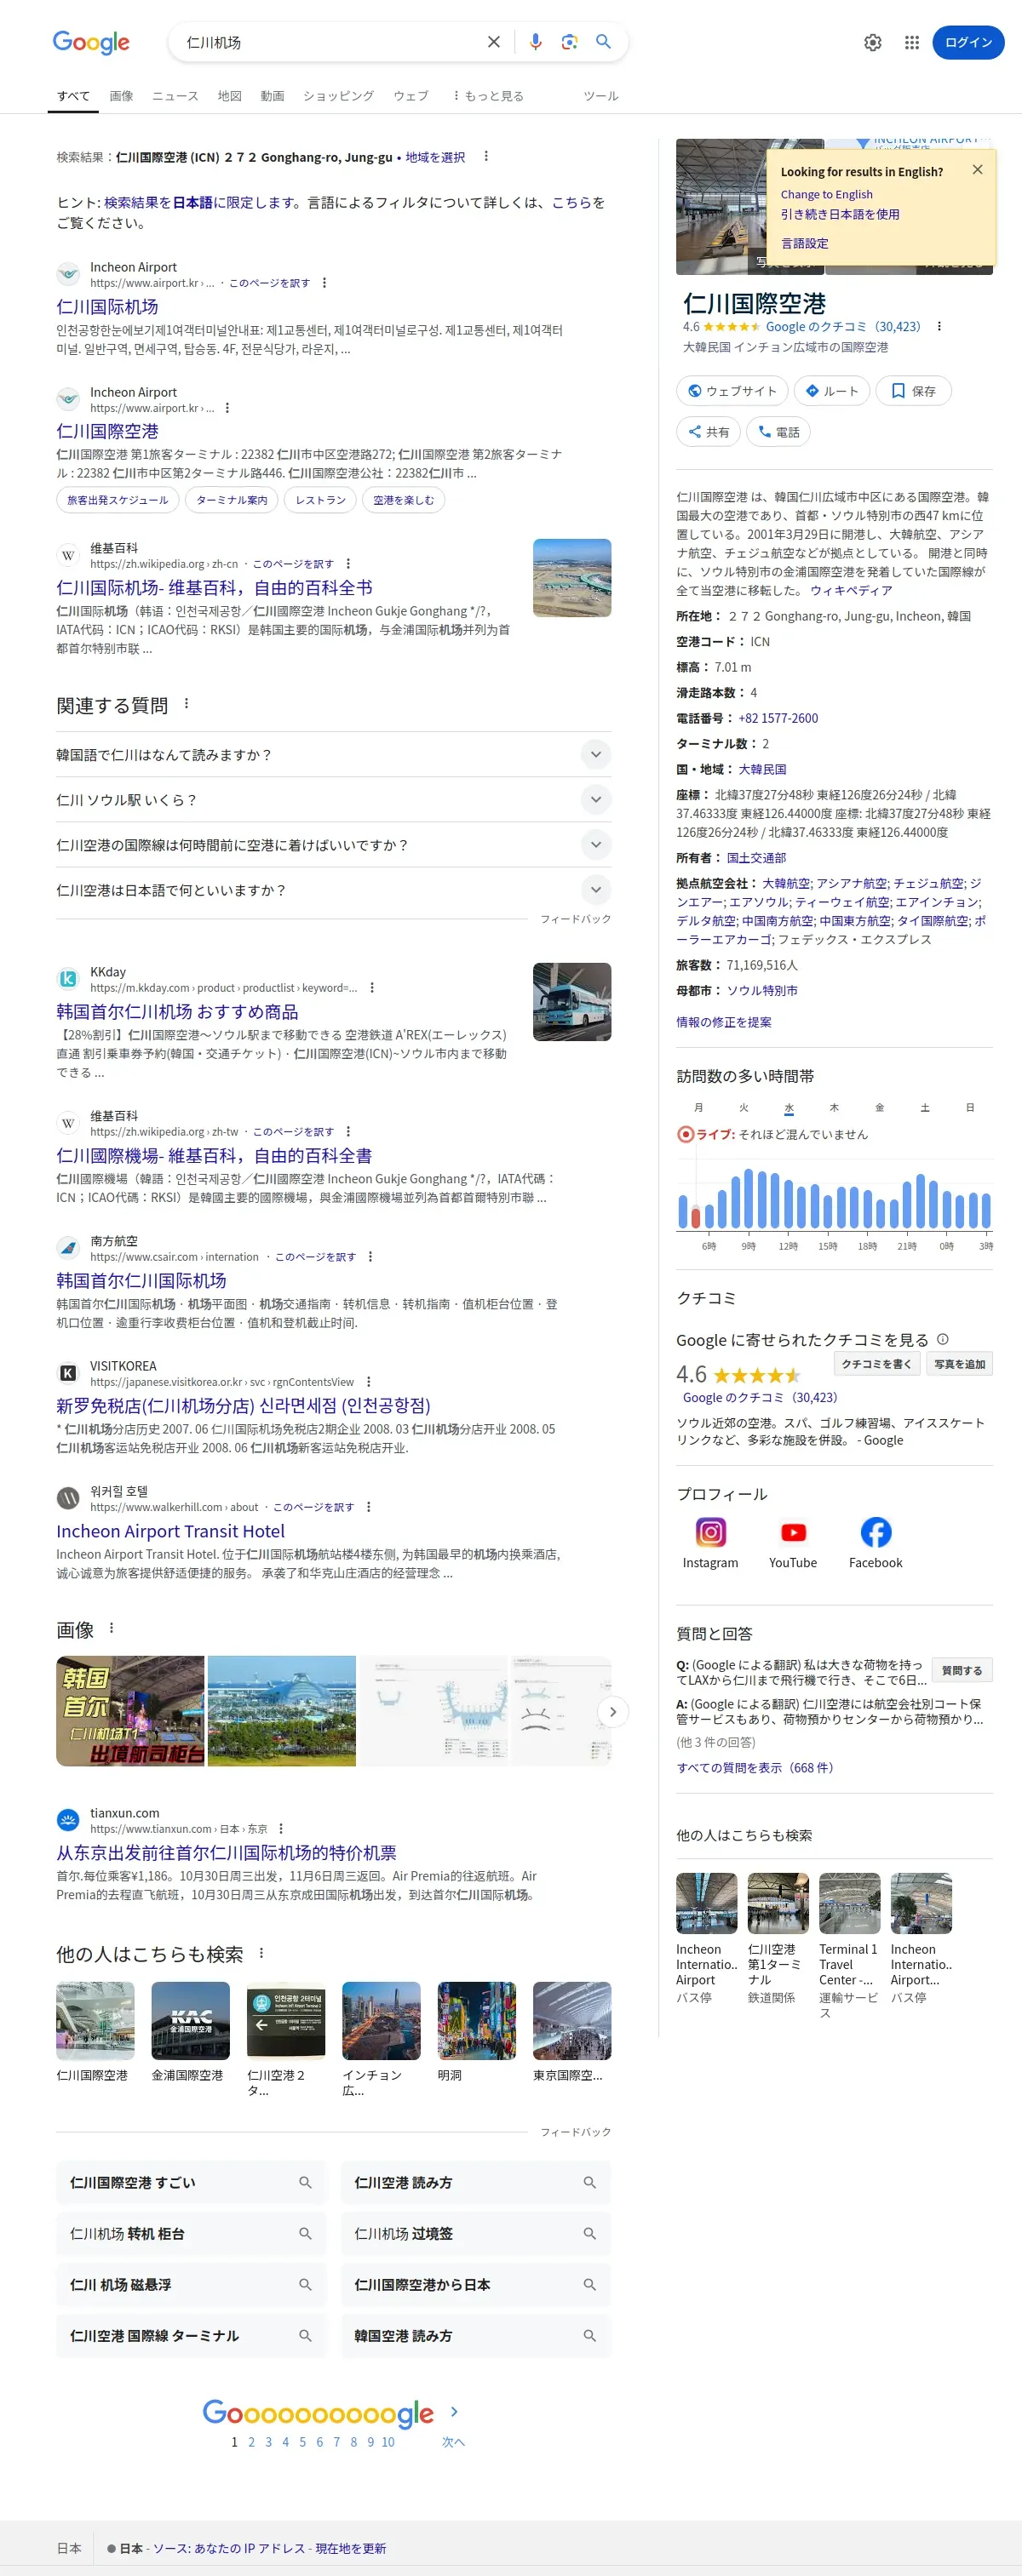This screenshot has width=1022, height=2576.
Task: Start voice search with the microphone icon
Action: [535, 42]
